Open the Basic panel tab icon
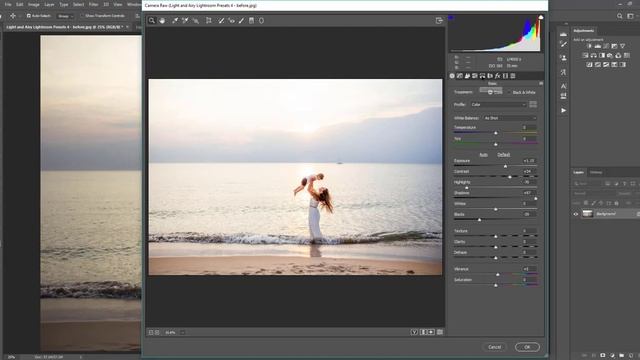This screenshot has width=640, height=360. point(452,76)
